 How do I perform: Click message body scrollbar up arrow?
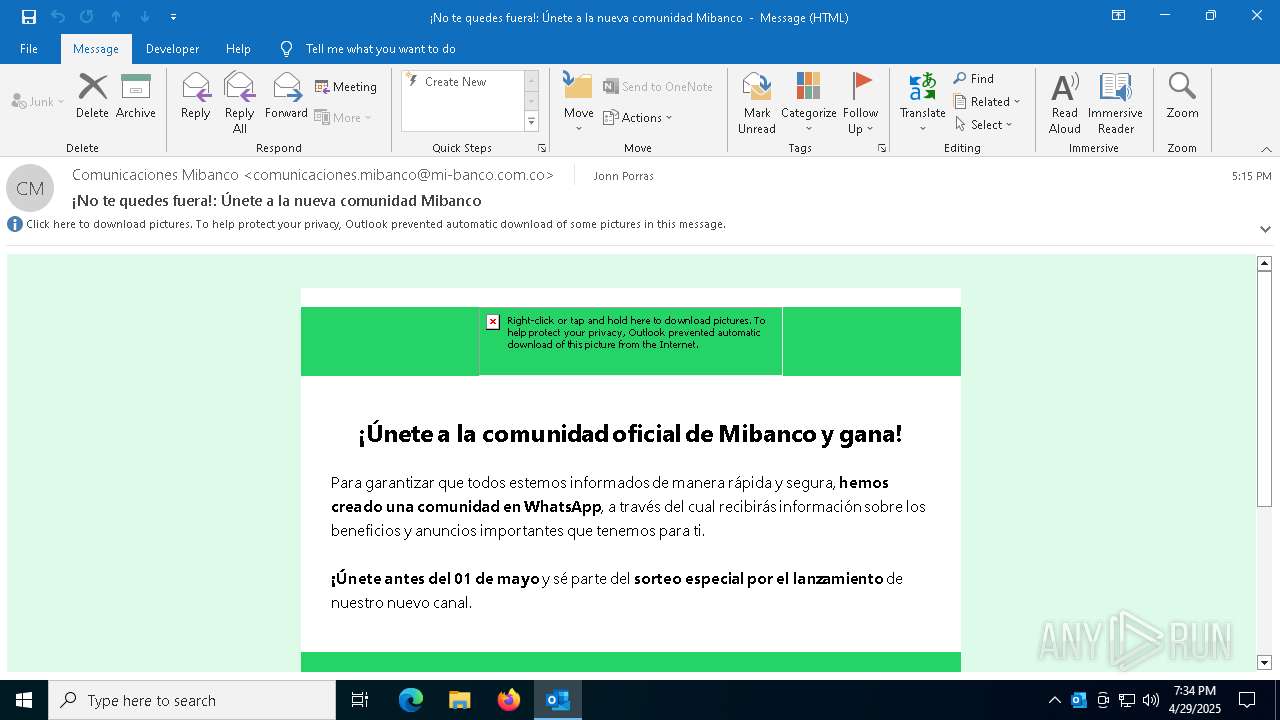(x=1264, y=263)
